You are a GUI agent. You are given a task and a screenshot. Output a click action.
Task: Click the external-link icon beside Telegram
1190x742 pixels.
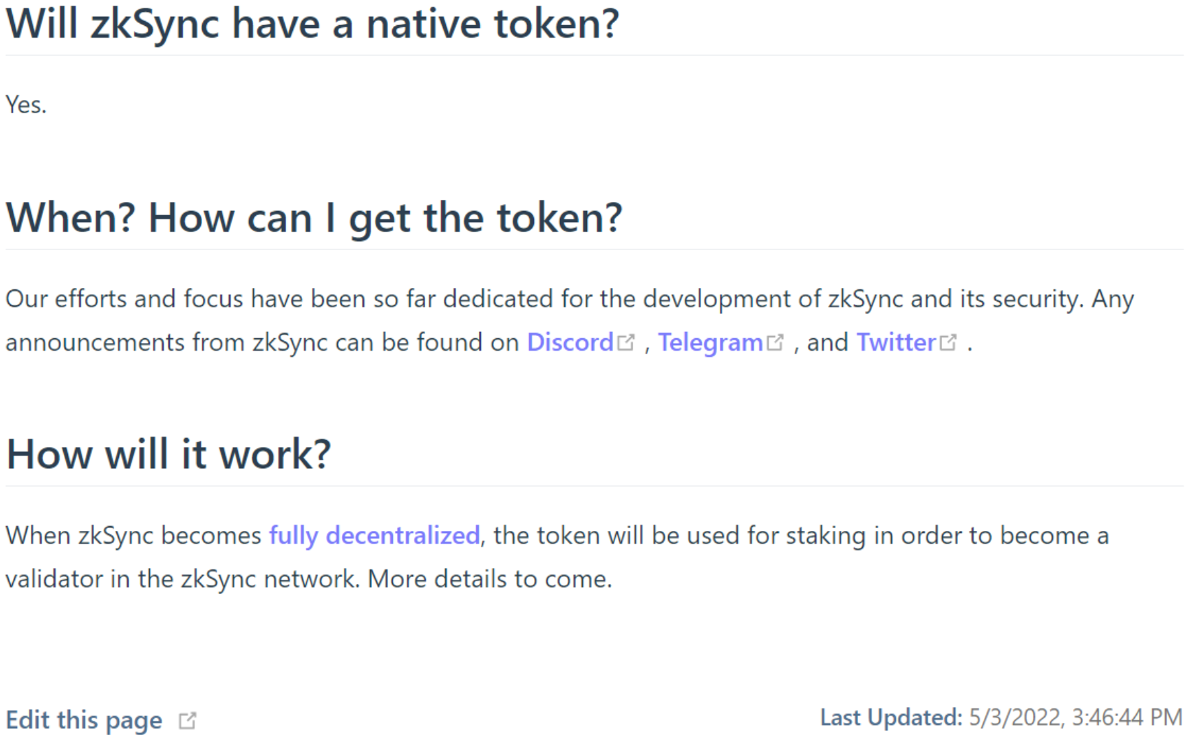point(775,343)
